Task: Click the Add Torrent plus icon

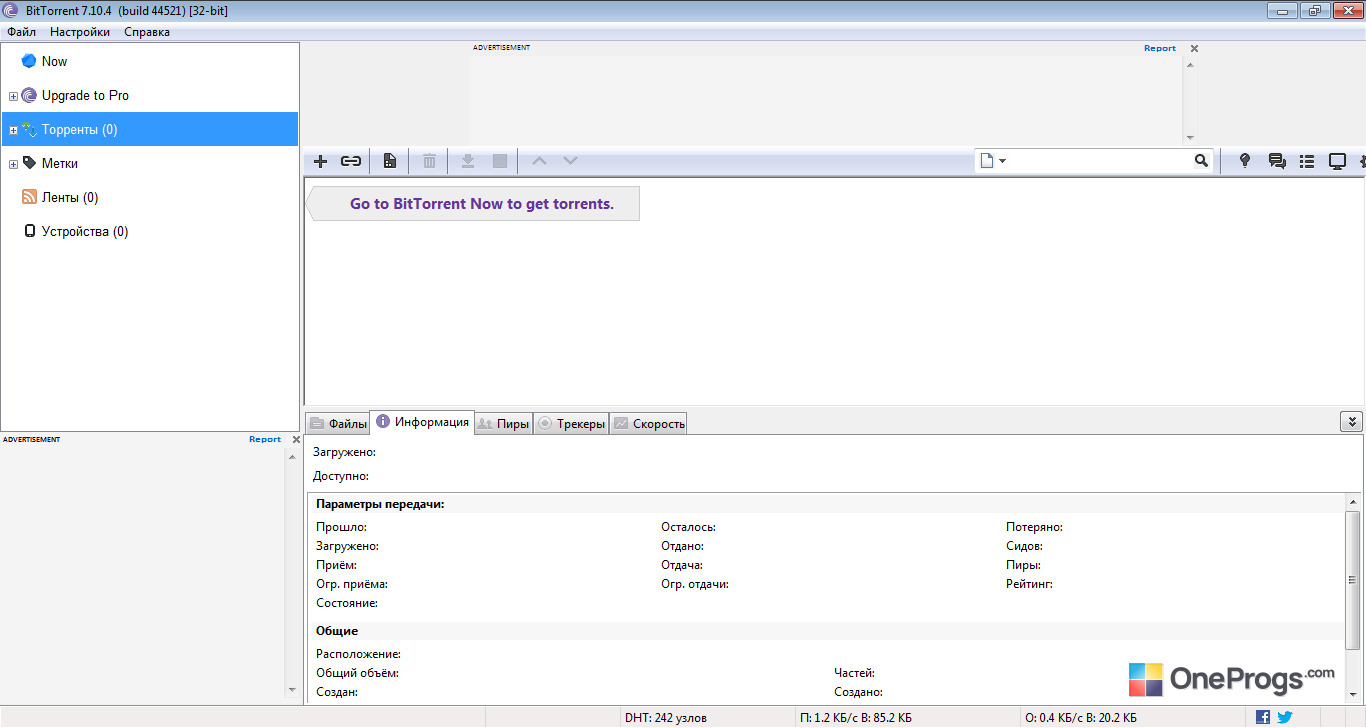Action: pyautogui.click(x=320, y=161)
